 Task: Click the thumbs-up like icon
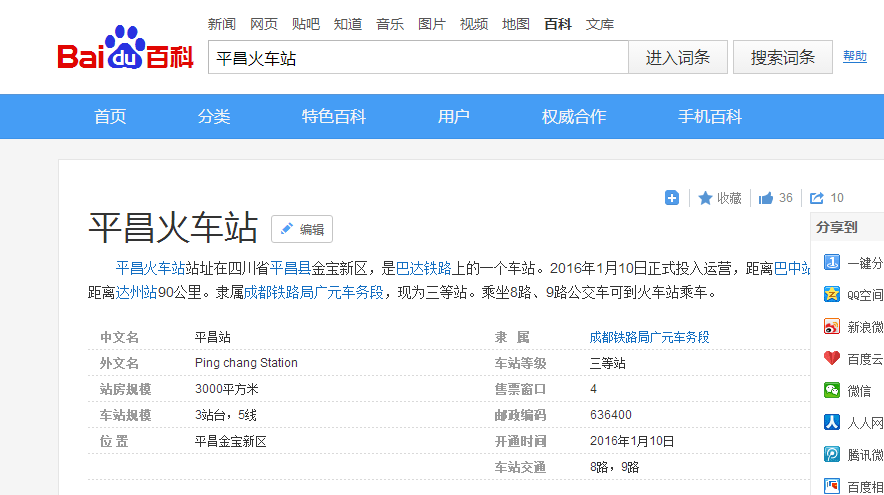point(766,198)
